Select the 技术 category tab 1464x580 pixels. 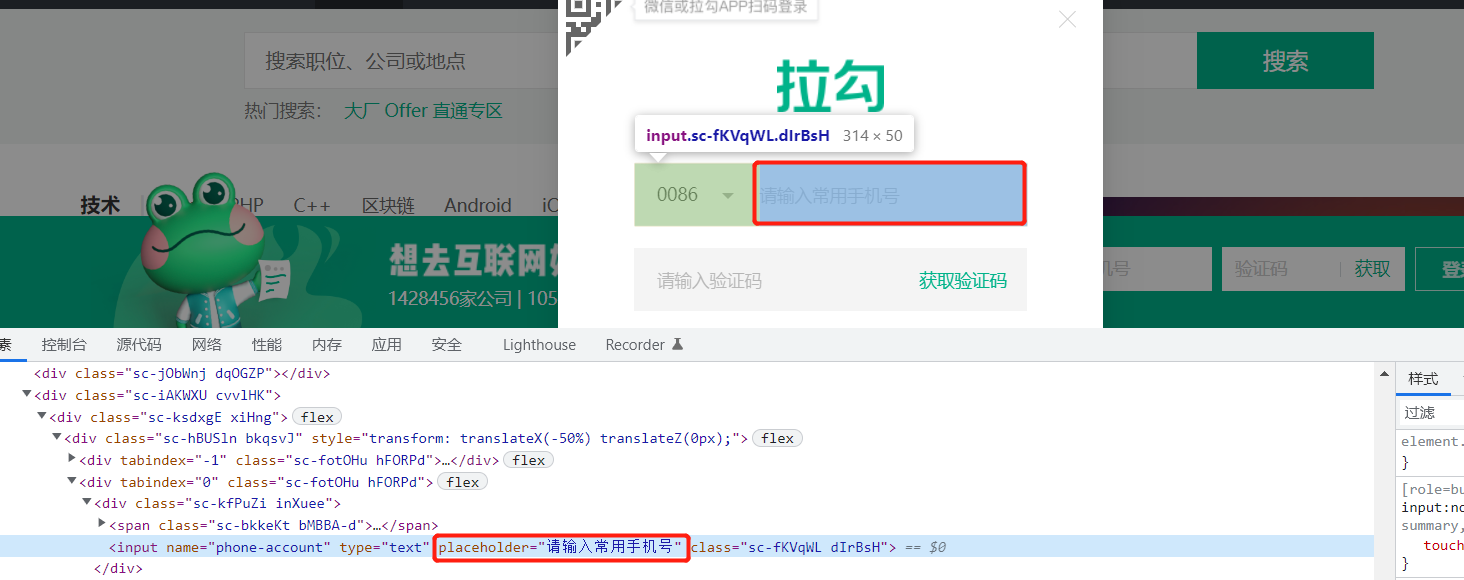coord(100,205)
